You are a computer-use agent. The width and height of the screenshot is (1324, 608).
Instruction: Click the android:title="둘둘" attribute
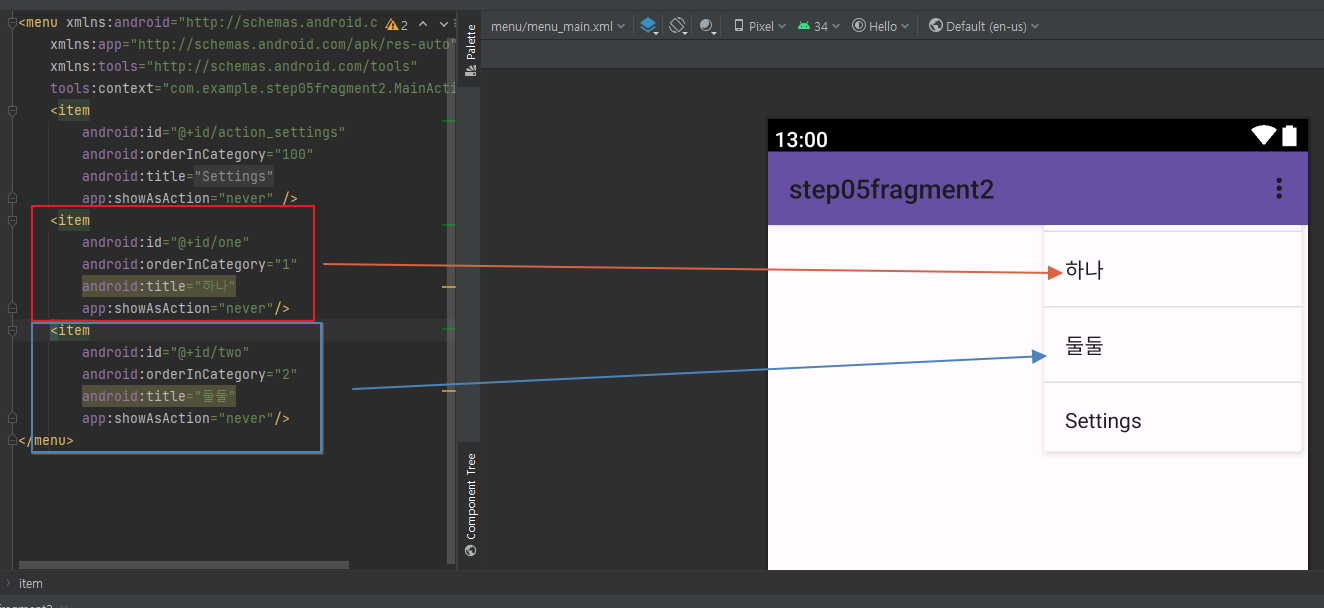[159, 396]
